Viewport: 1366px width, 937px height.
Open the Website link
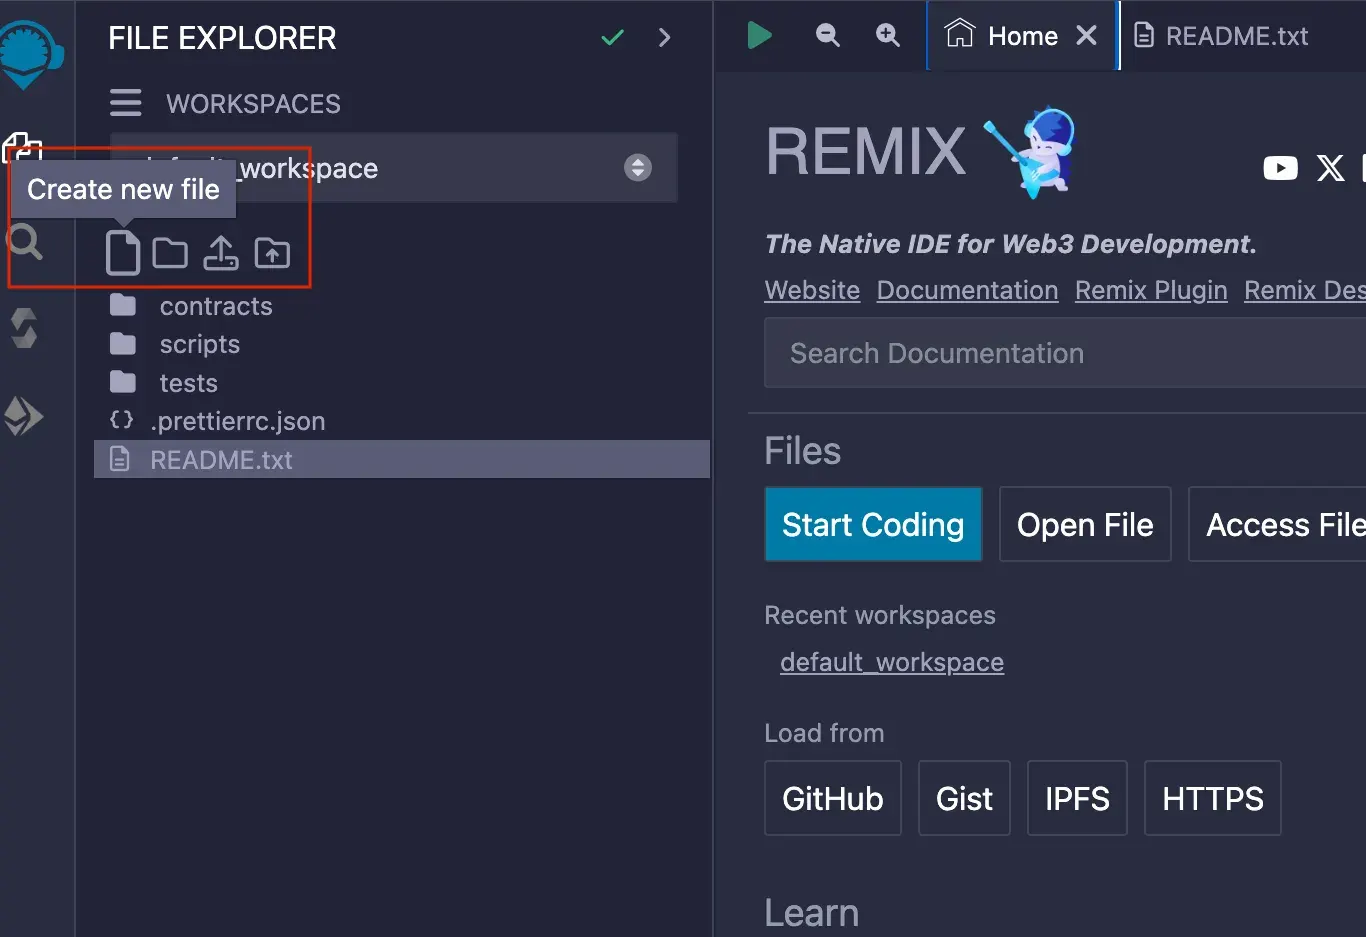point(812,290)
